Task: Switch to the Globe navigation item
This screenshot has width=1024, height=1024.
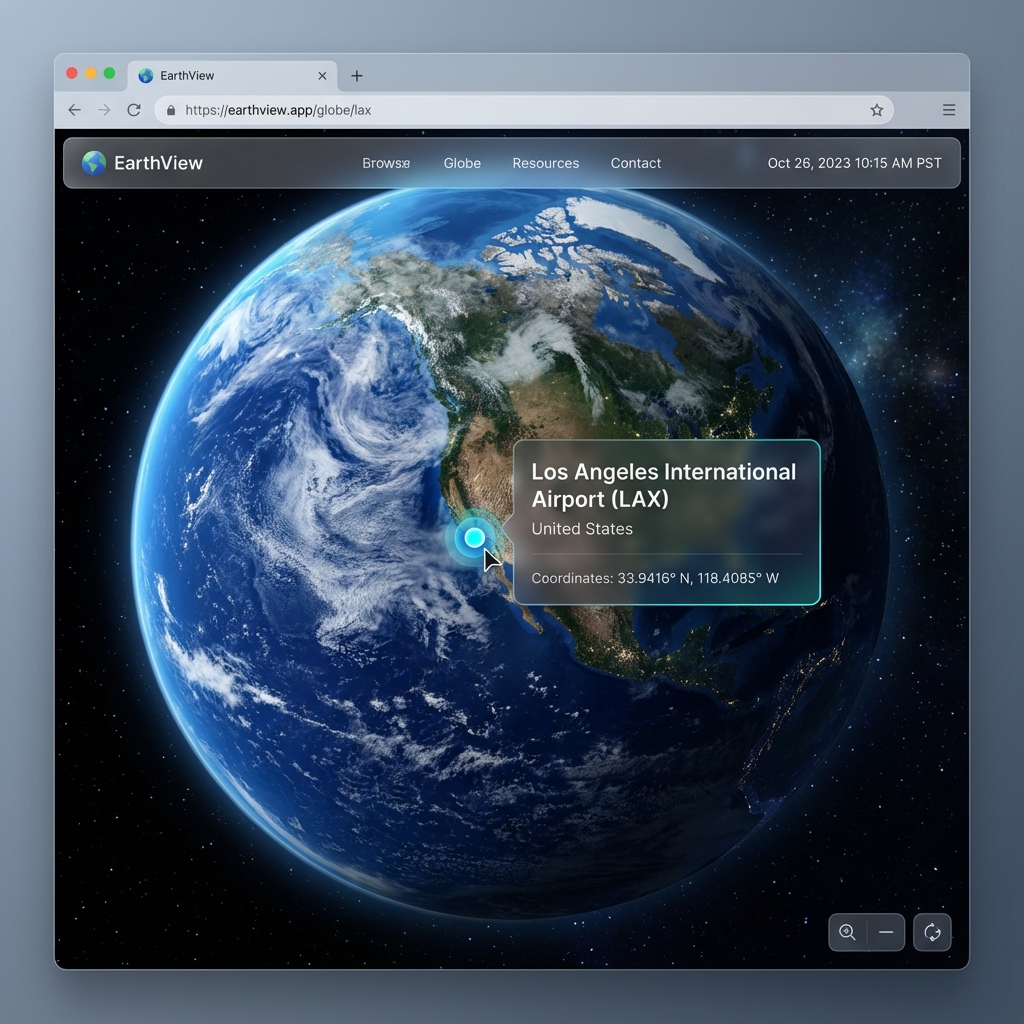Action: (x=462, y=163)
